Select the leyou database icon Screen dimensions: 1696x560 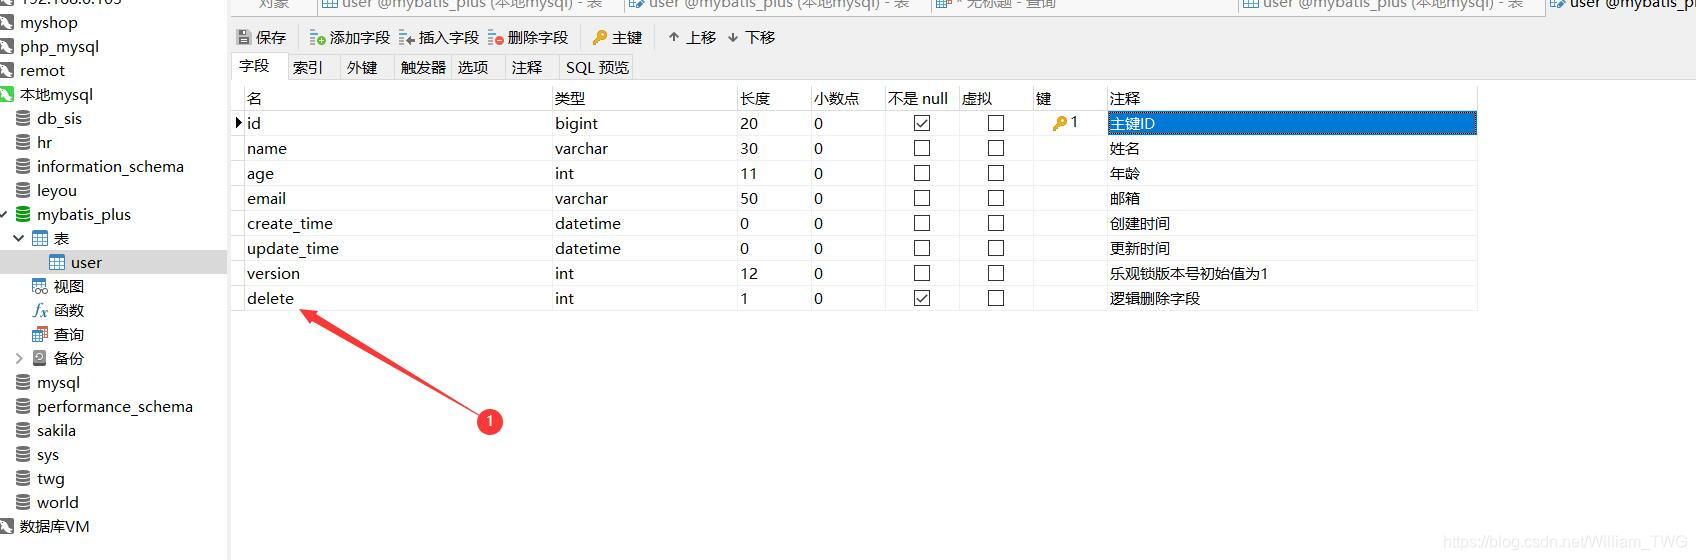tap(23, 190)
